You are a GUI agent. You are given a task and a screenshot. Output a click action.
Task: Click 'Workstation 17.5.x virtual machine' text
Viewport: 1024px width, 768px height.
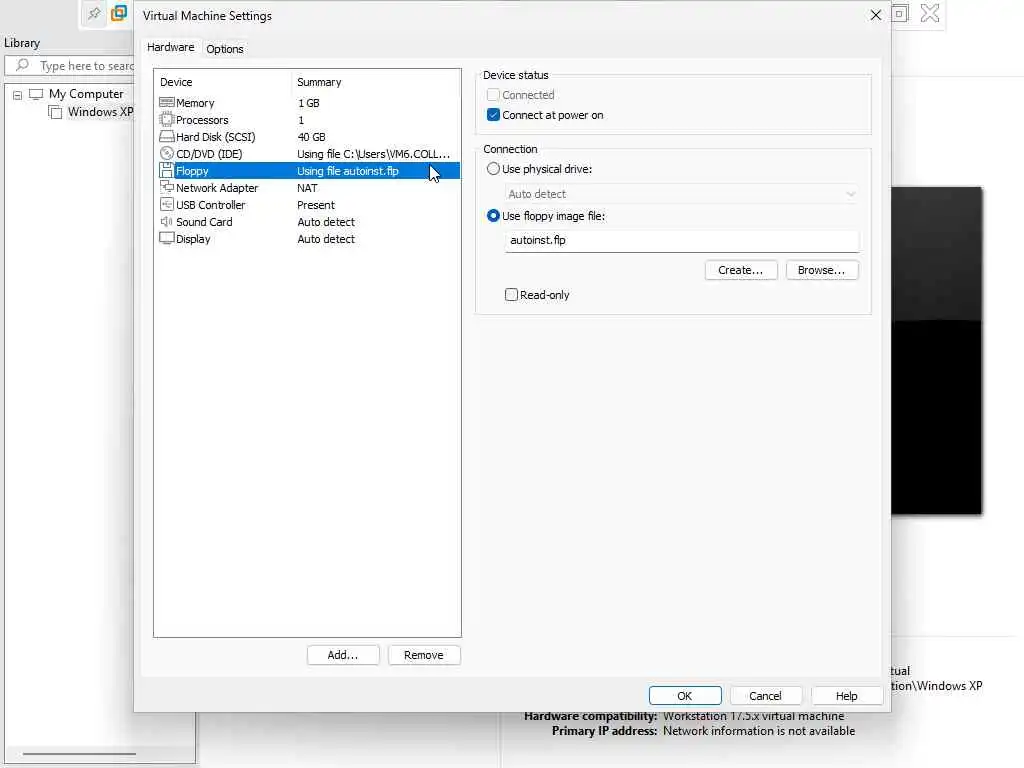(754, 716)
